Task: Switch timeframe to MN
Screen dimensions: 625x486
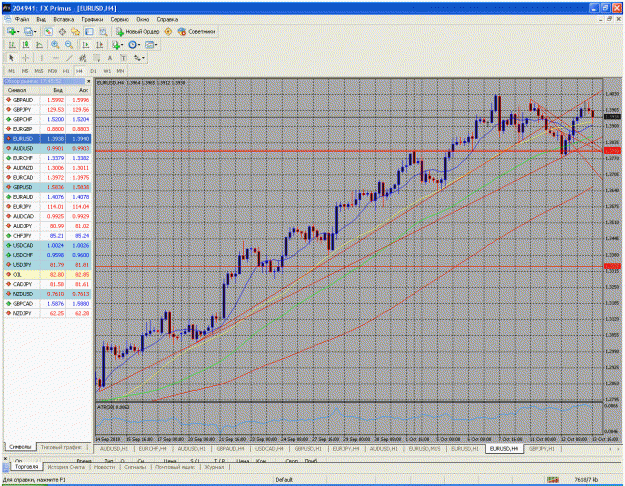Action: pyautogui.click(x=120, y=71)
